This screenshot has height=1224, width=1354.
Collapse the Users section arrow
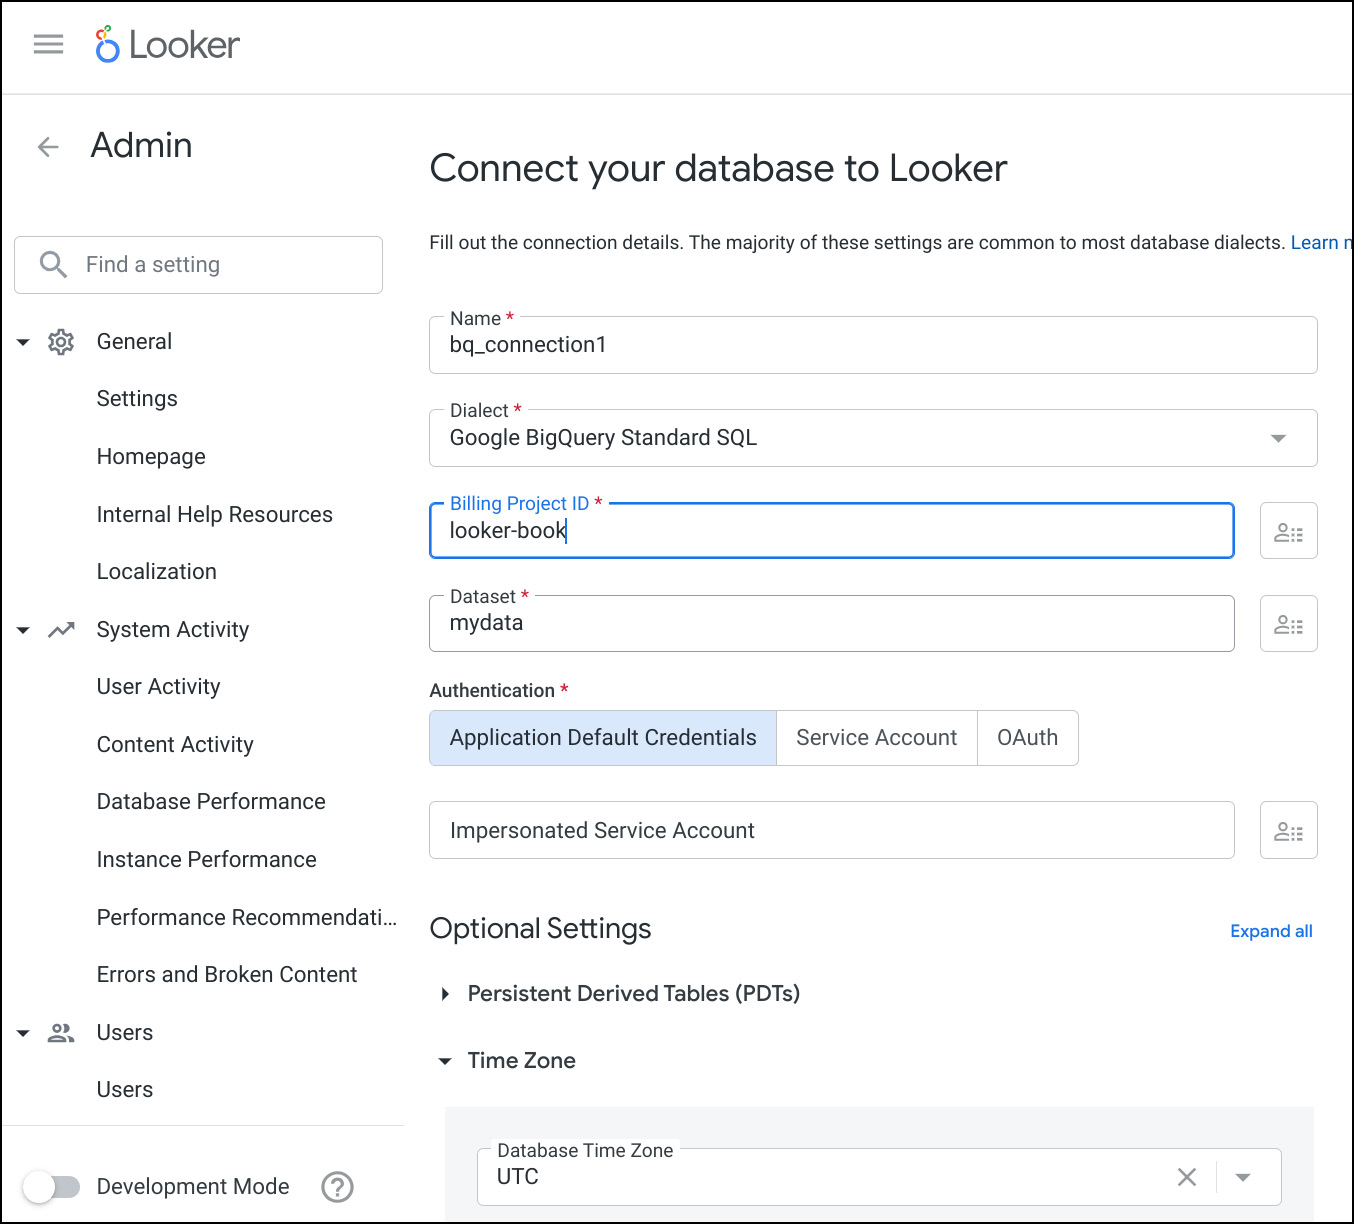tap(23, 1033)
